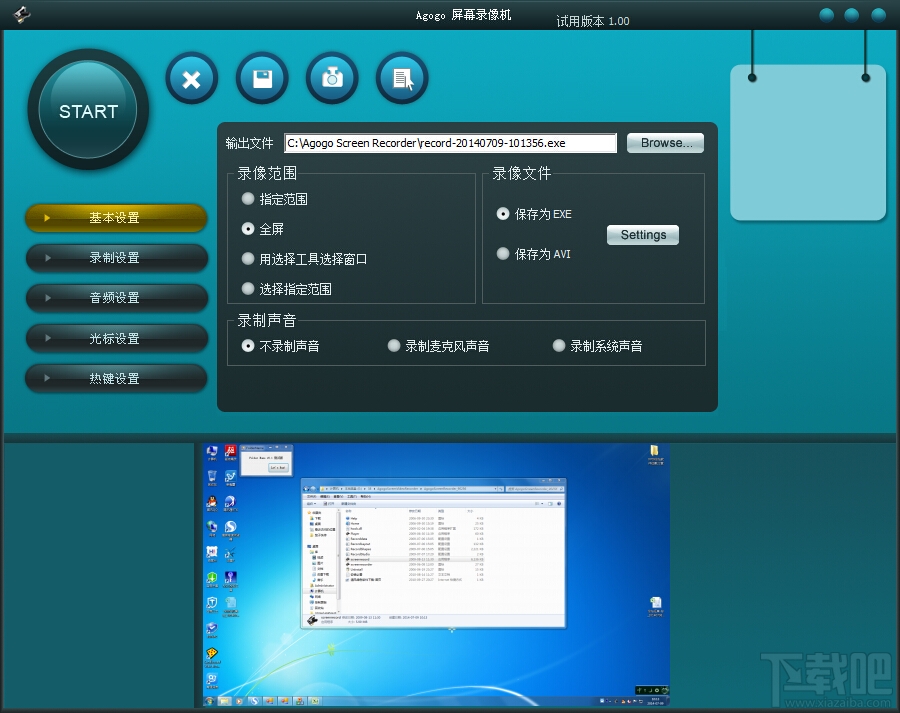The image size is (900, 713).
Task: Click the Start orb in preview taskbar
Action: pos(210,702)
